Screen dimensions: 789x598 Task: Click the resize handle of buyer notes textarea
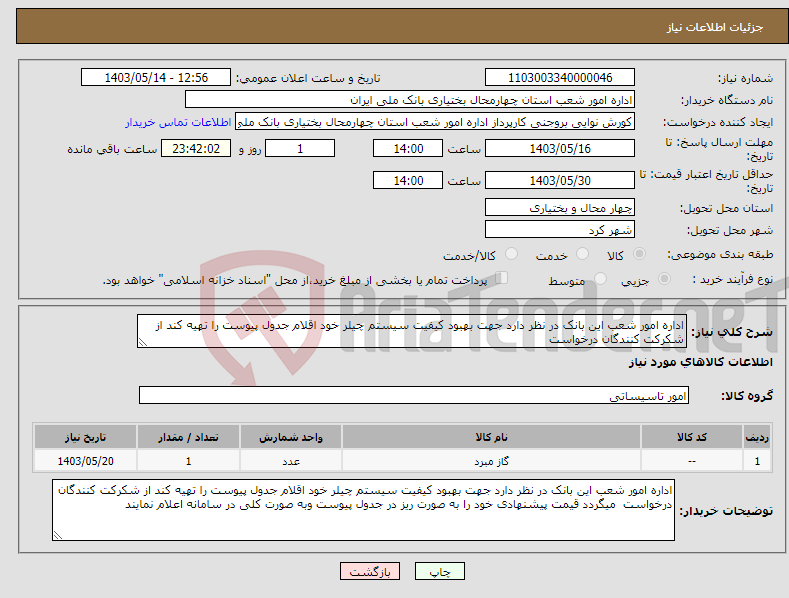tap(58, 535)
